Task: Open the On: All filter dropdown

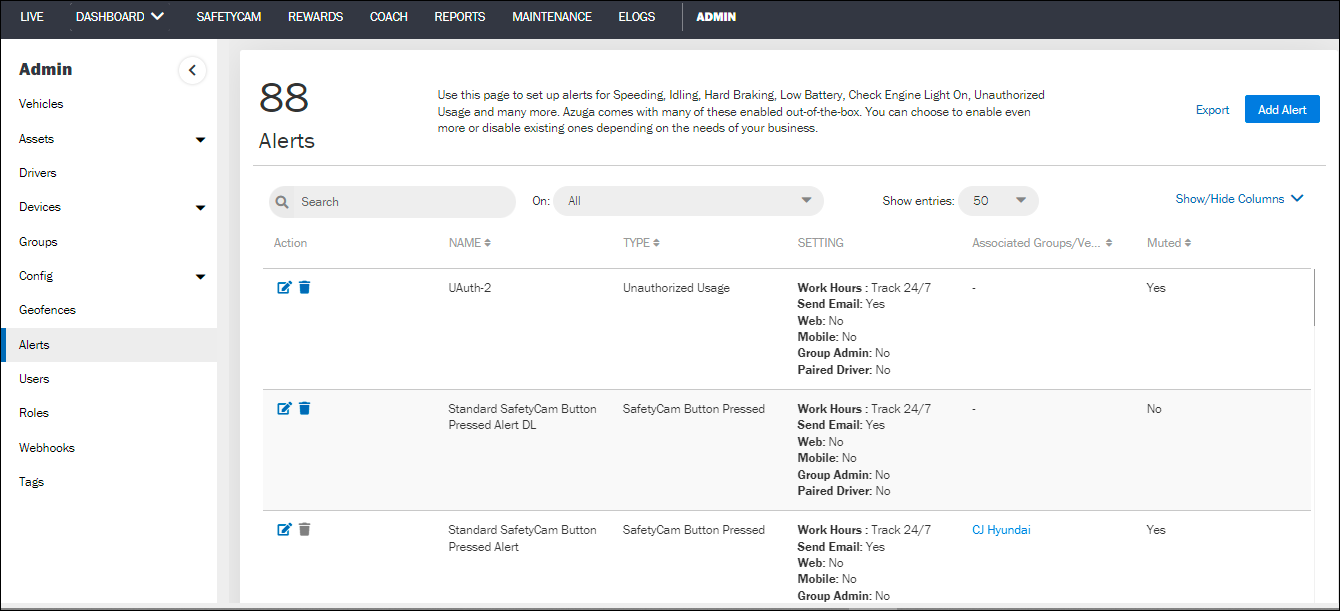Action: coord(688,201)
